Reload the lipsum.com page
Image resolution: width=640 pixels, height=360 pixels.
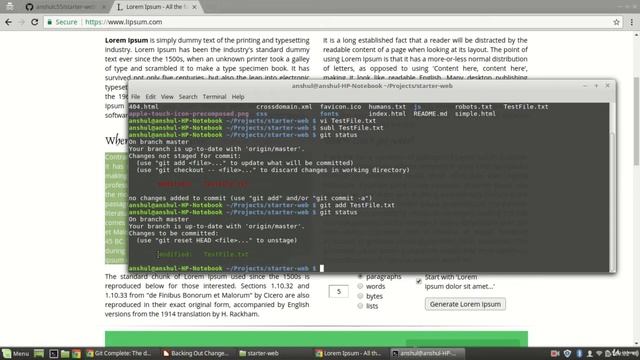pyautogui.click(x=35, y=22)
